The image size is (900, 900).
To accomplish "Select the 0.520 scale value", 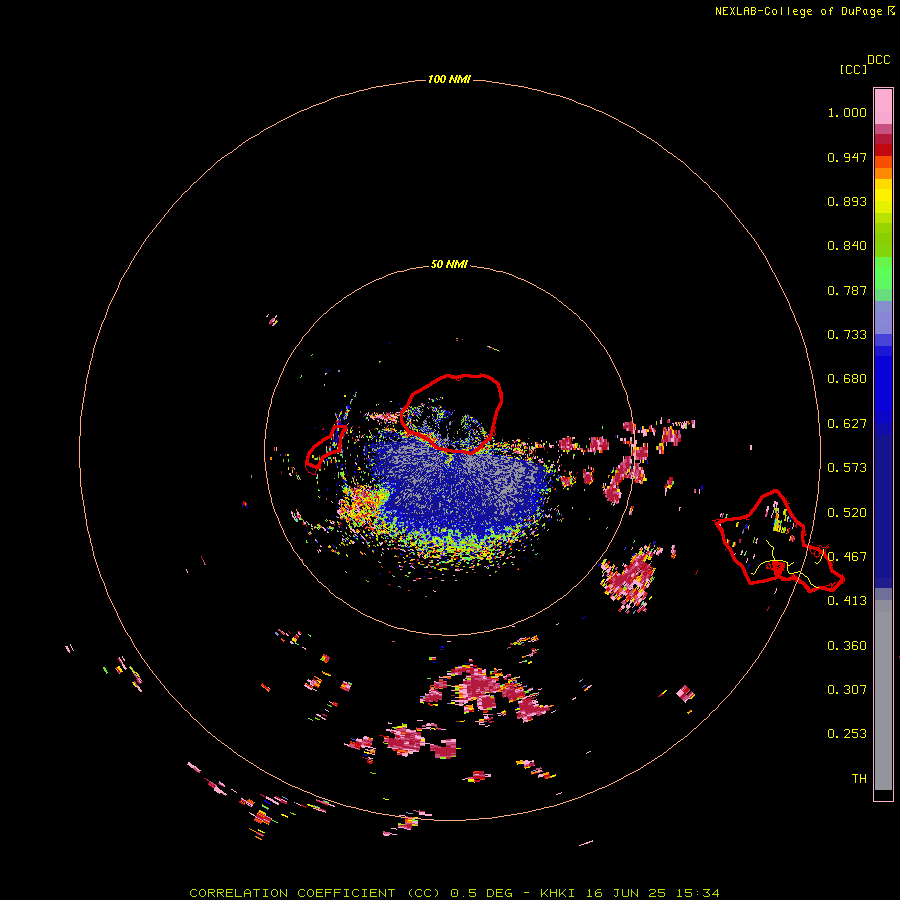I will pos(847,513).
